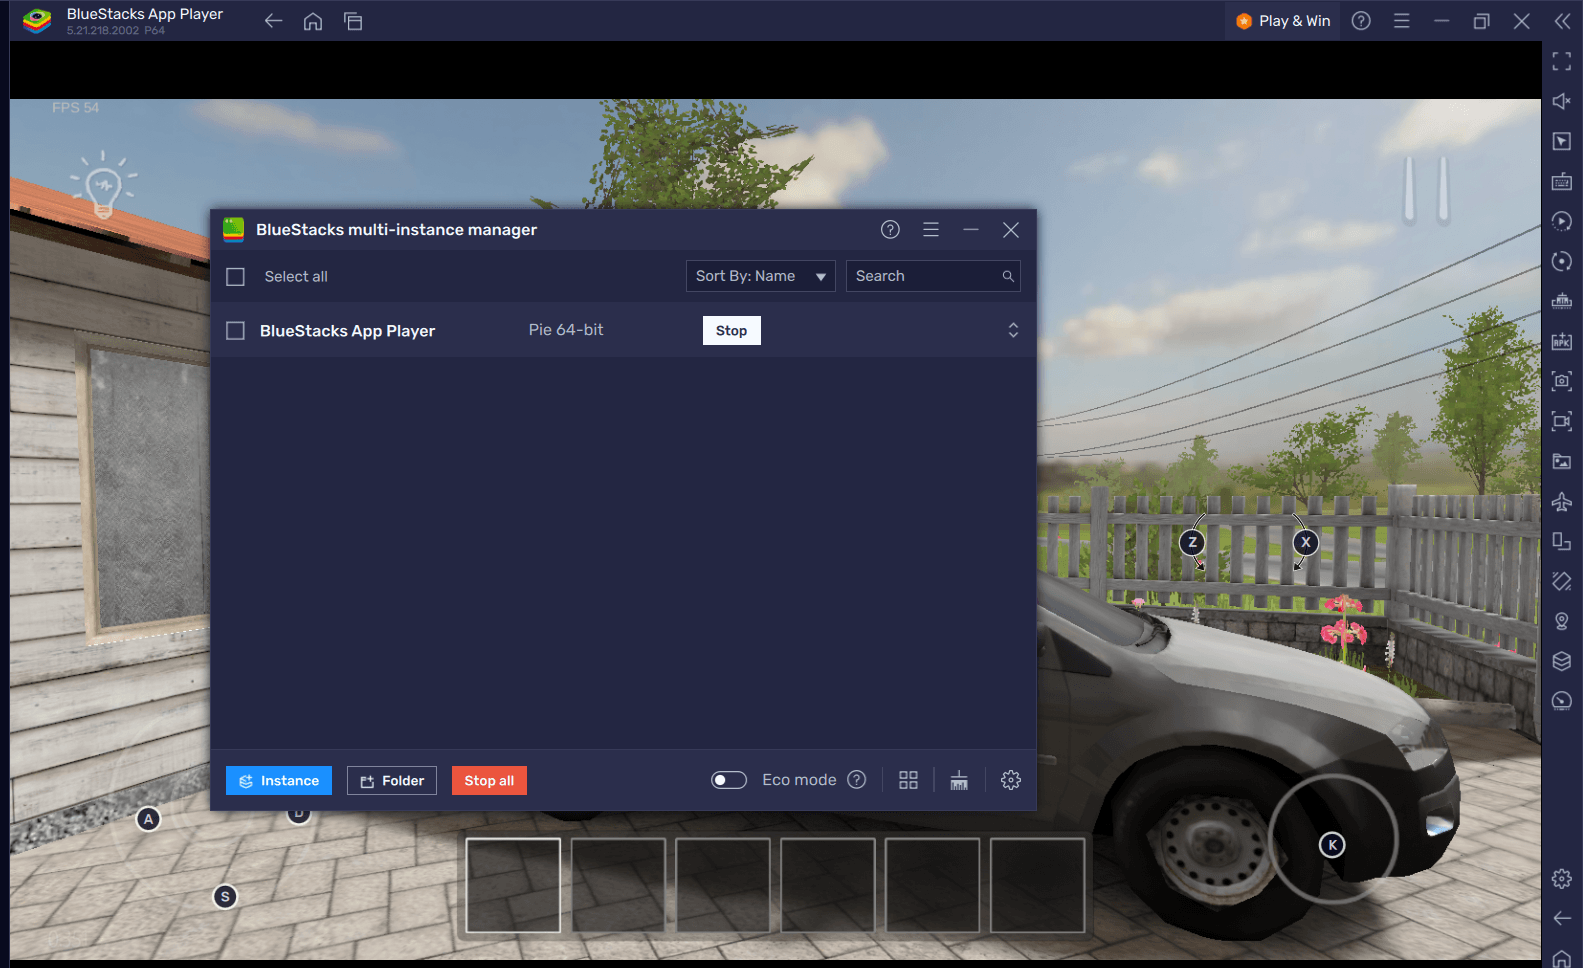Open BlueStacks help in main title bar
Image resolution: width=1583 pixels, height=968 pixels.
pyautogui.click(x=1361, y=21)
